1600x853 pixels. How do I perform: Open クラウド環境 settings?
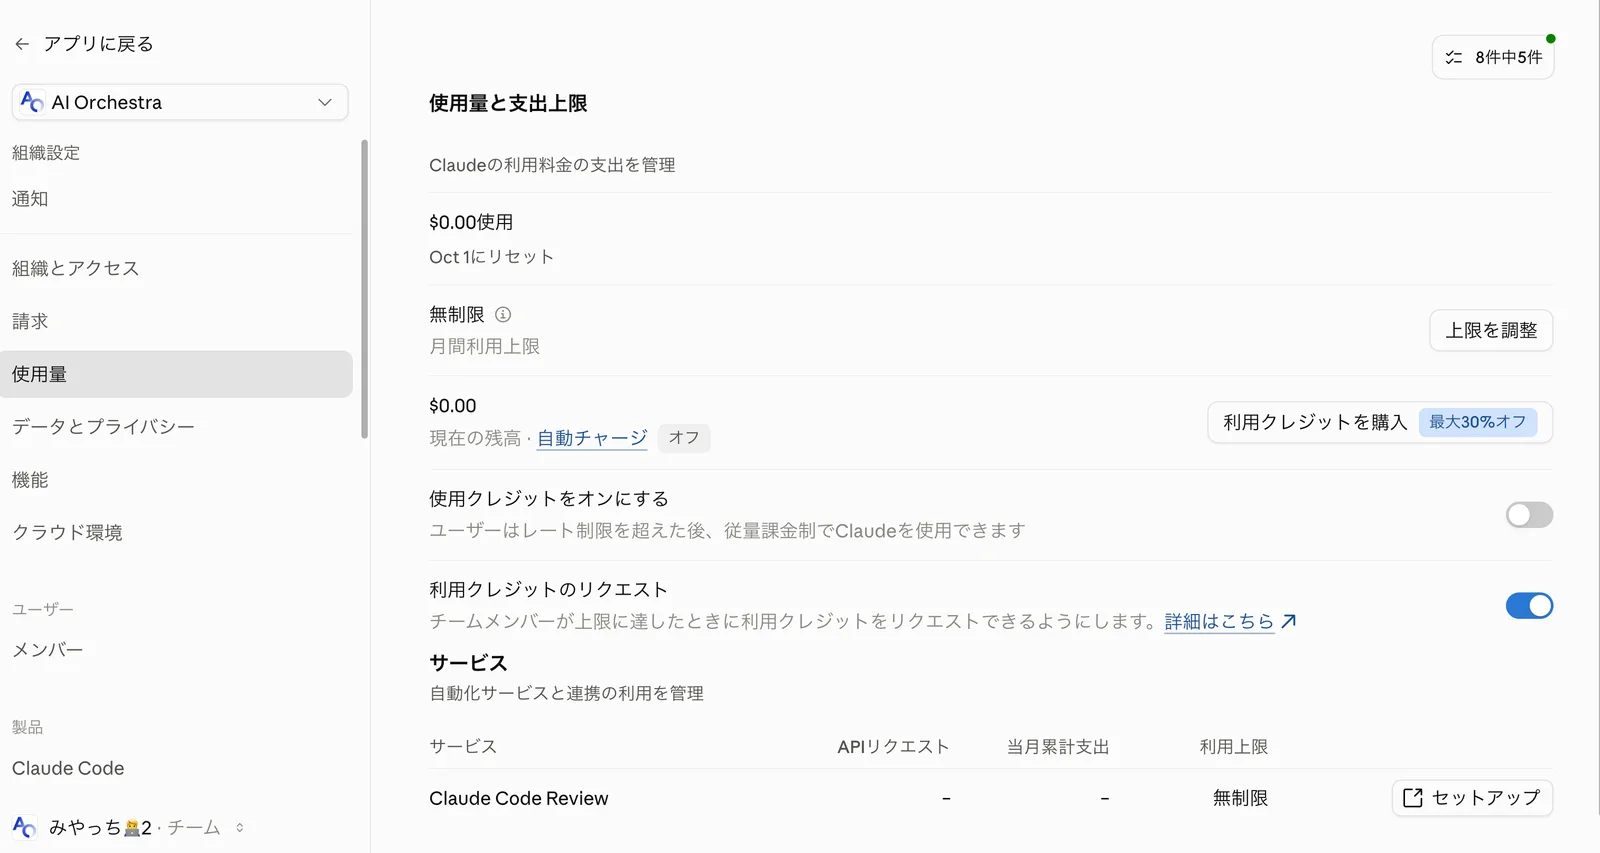tap(67, 533)
